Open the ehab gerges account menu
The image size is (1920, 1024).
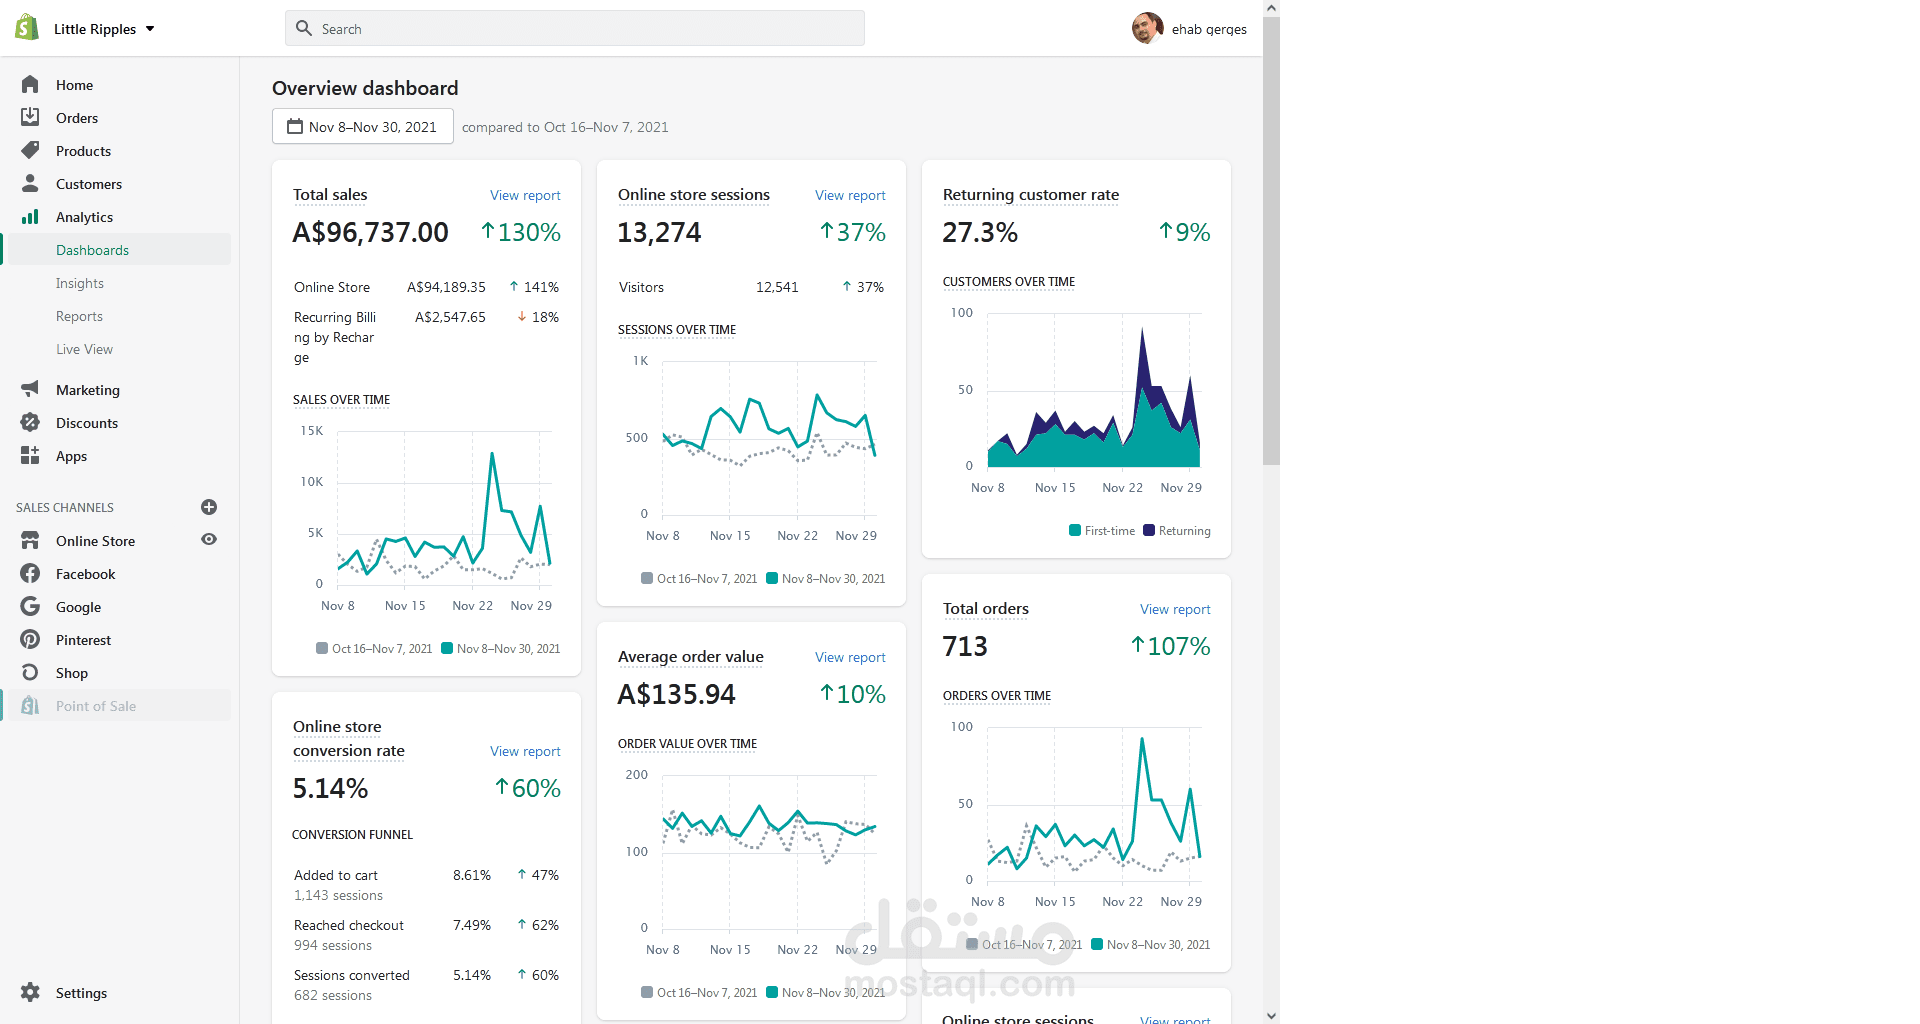(x=1189, y=29)
